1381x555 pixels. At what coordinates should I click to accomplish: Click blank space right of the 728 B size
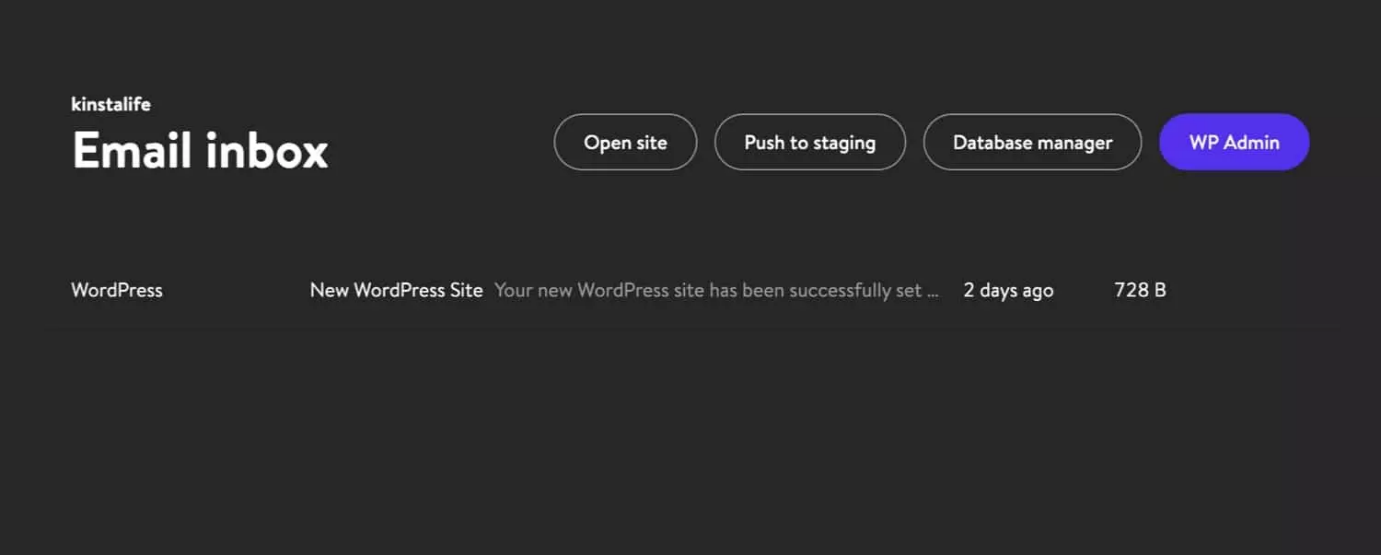coord(1260,290)
